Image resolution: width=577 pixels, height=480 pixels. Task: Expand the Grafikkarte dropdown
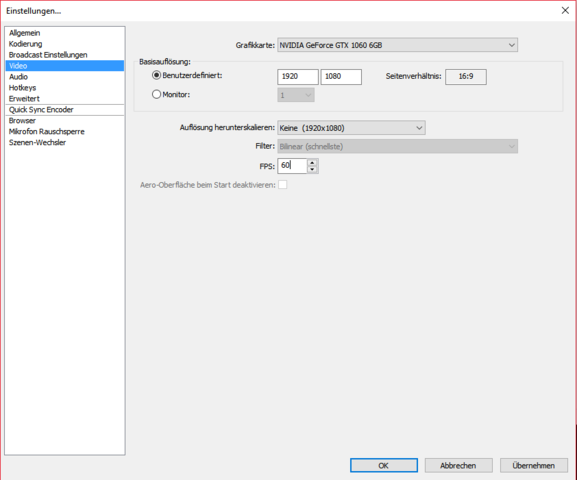coord(397,45)
